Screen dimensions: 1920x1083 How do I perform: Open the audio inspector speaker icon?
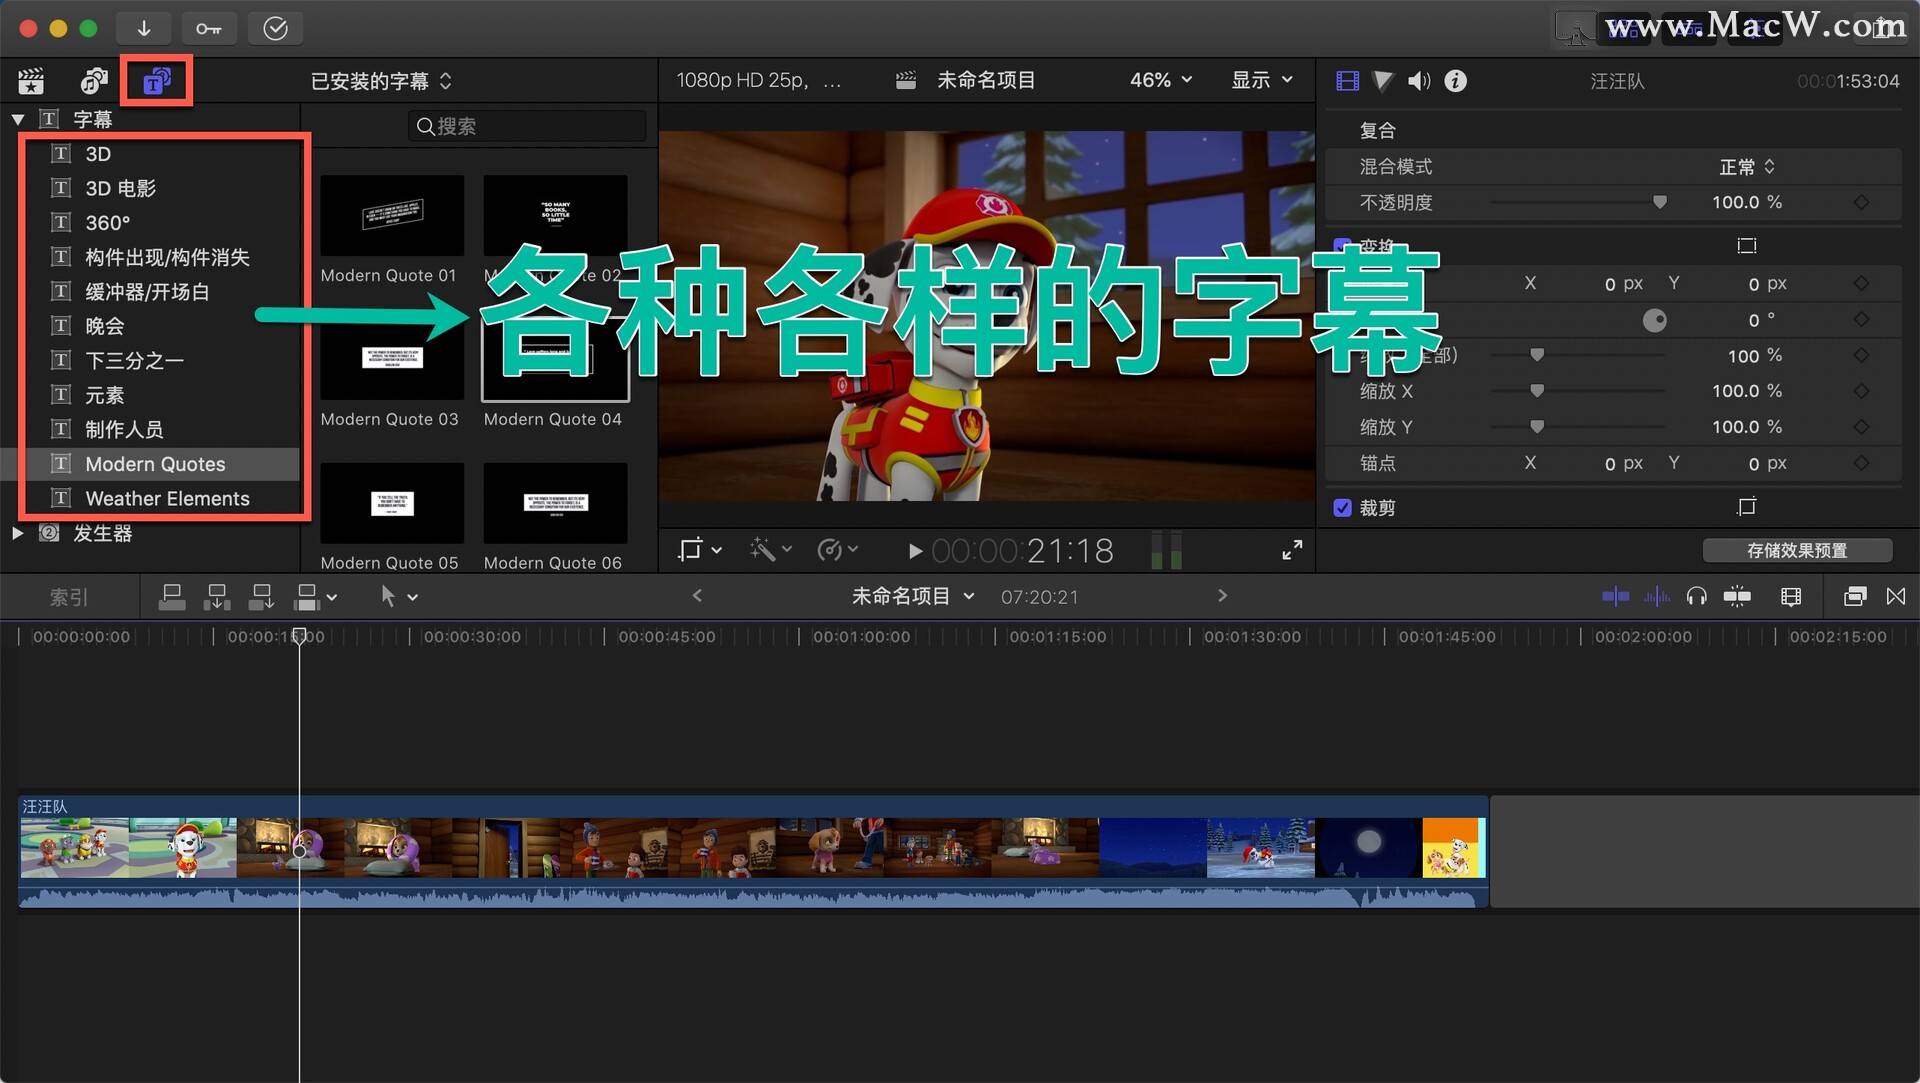(1419, 81)
